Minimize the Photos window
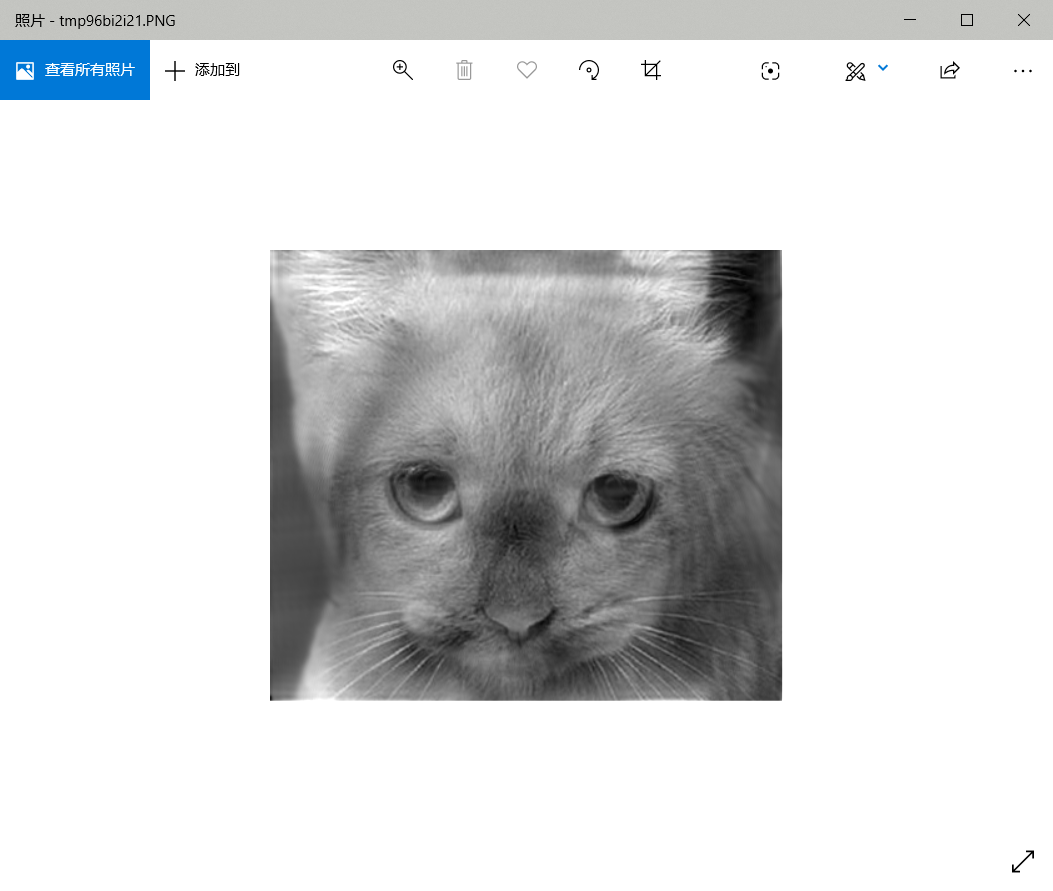 coord(910,20)
